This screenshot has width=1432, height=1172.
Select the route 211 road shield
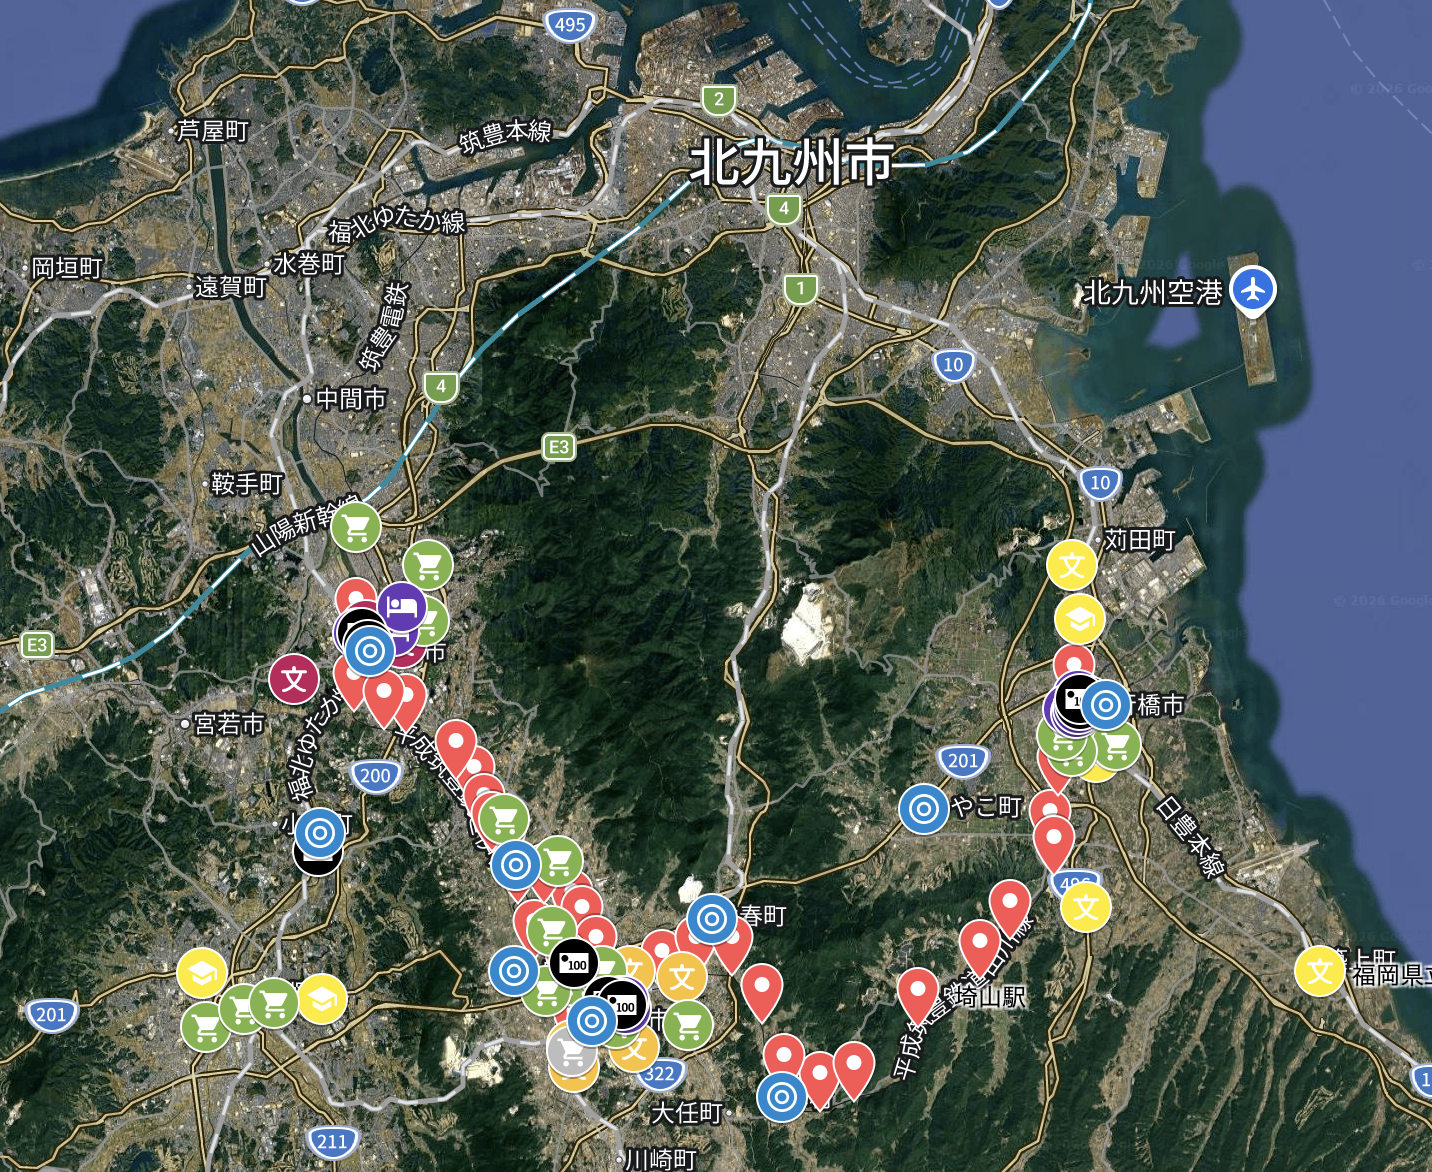[331, 1141]
